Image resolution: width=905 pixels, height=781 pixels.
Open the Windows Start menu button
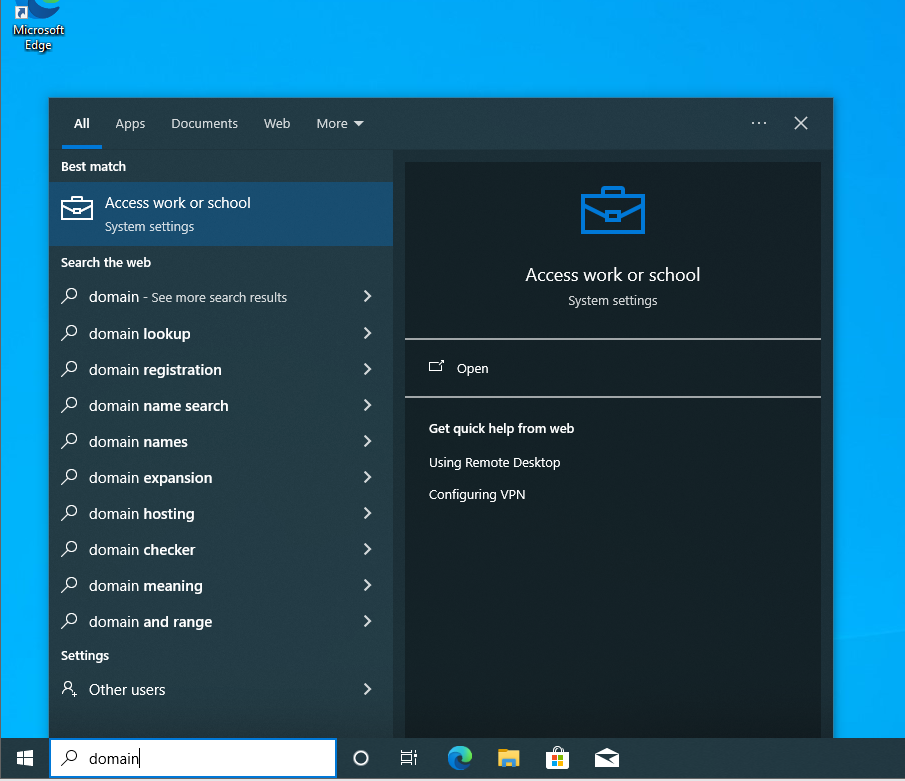click(25, 758)
